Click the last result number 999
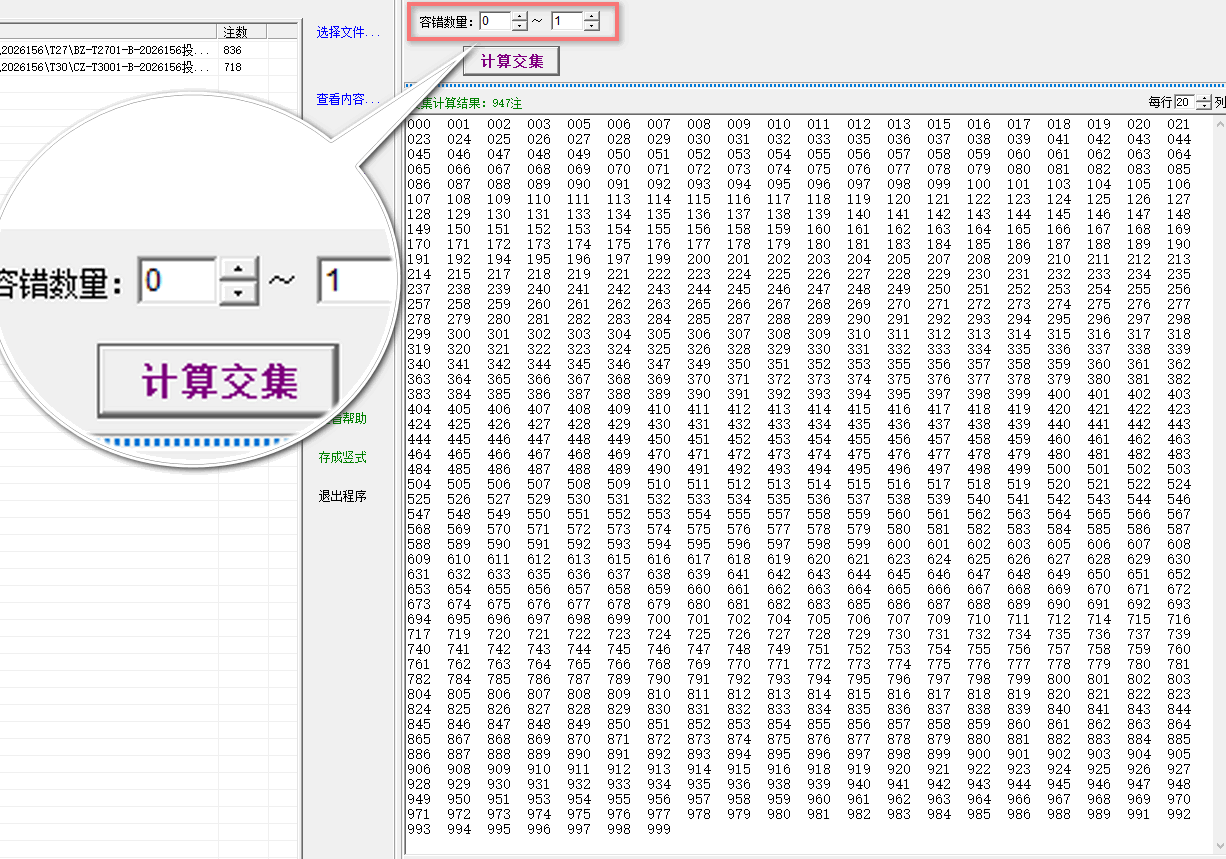This screenshot has width=1226, height=859. click(659, 829)
